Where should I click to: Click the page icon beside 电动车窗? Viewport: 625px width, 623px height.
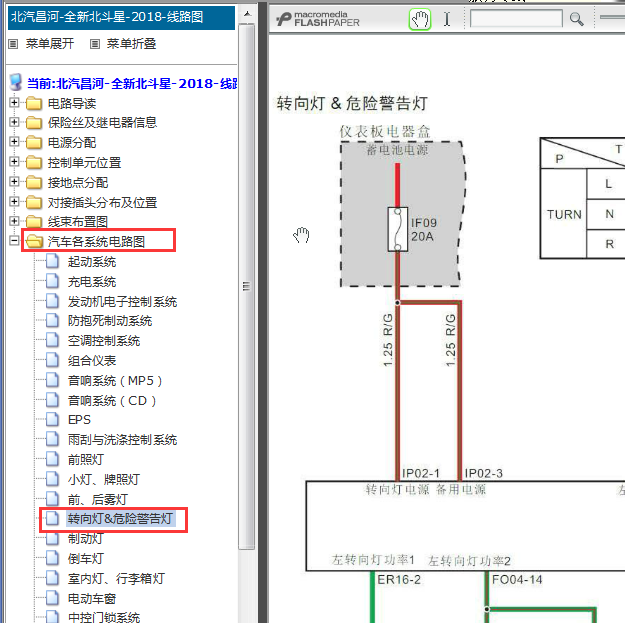point(52,597)
